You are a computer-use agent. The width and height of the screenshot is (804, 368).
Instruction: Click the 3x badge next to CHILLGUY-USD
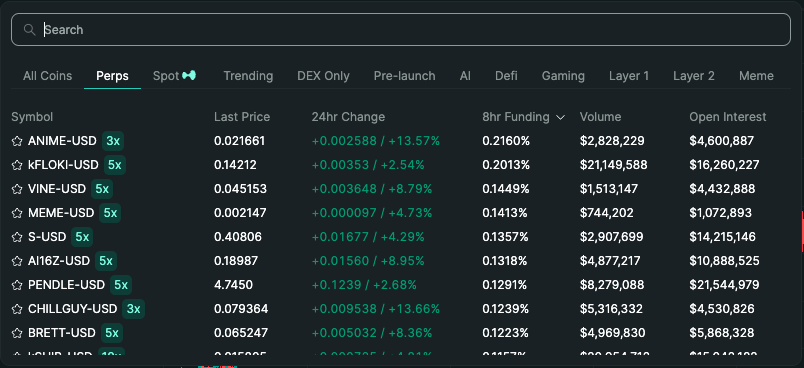(133, 309)
